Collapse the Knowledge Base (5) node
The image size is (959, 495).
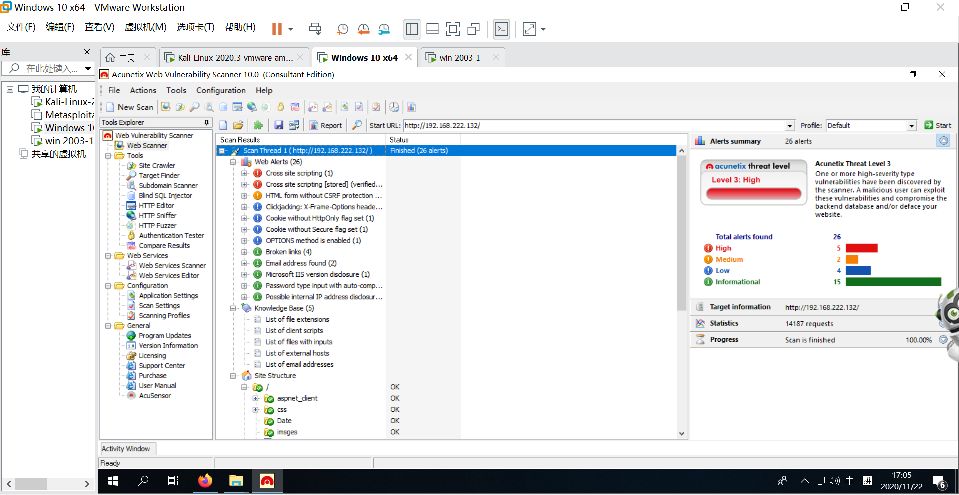(x=233, y=308)
